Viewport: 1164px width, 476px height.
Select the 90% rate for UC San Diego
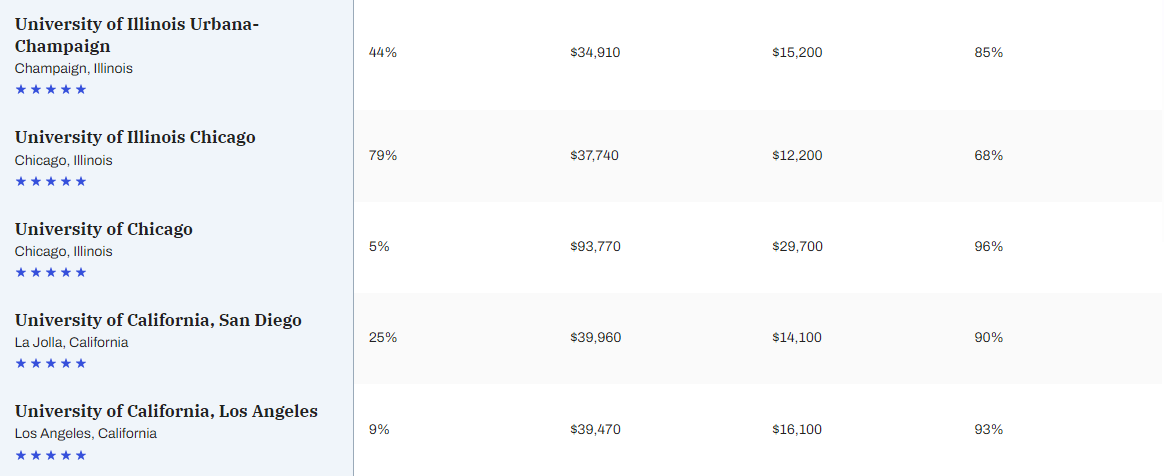pos(989,337)
